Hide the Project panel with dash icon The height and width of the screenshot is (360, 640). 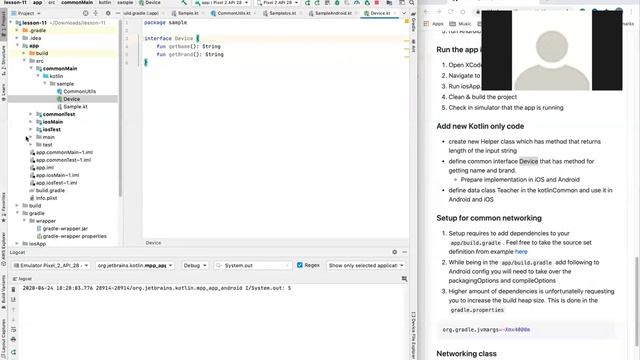point(118,13)
